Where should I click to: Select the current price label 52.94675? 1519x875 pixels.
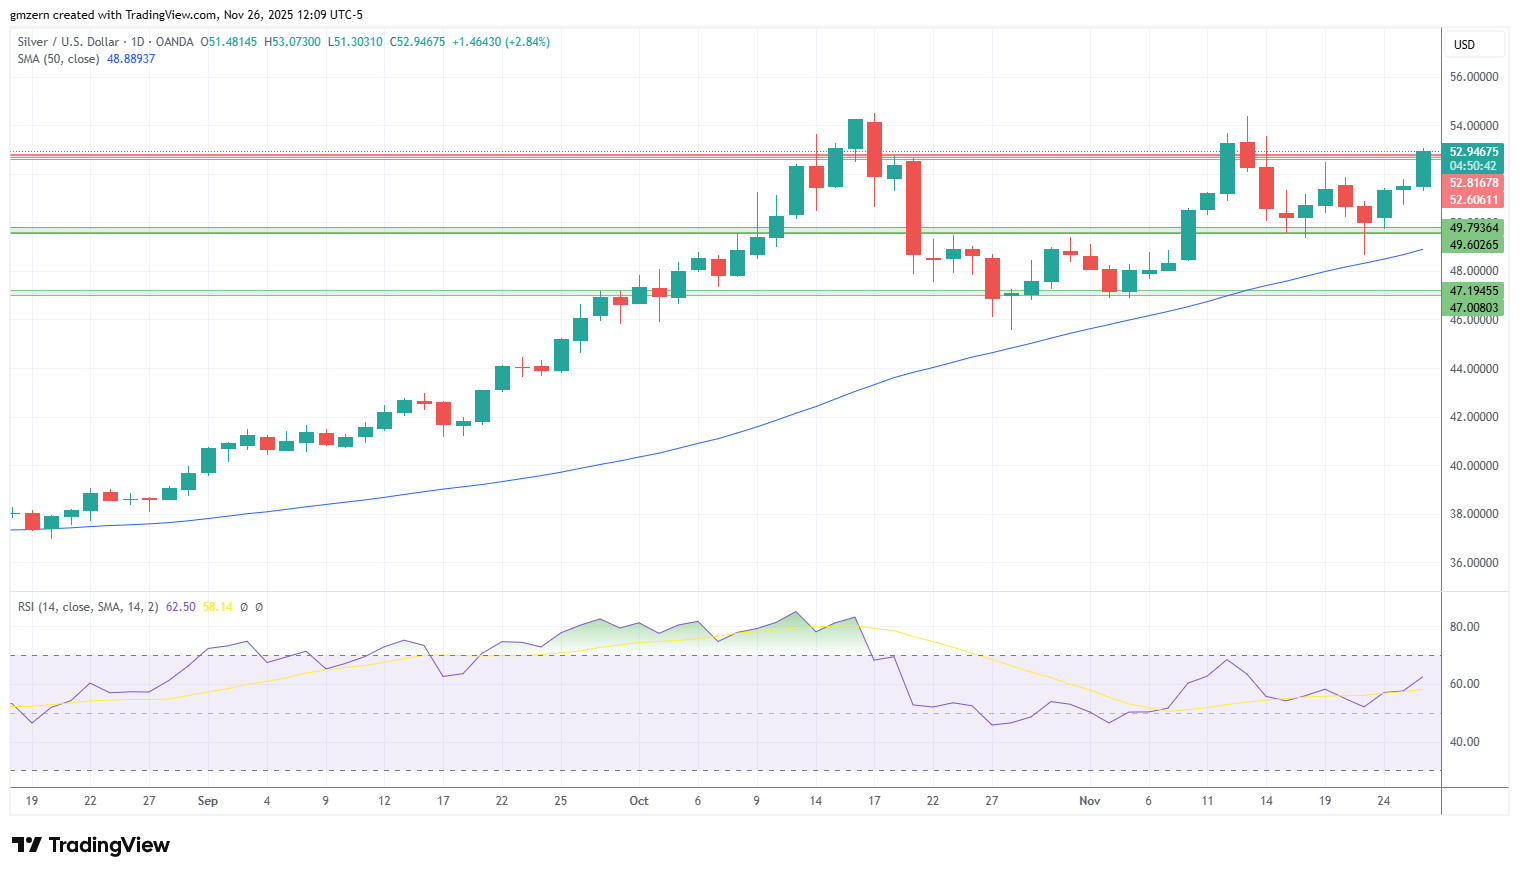pyautogui.click(x=1474, y=152)
